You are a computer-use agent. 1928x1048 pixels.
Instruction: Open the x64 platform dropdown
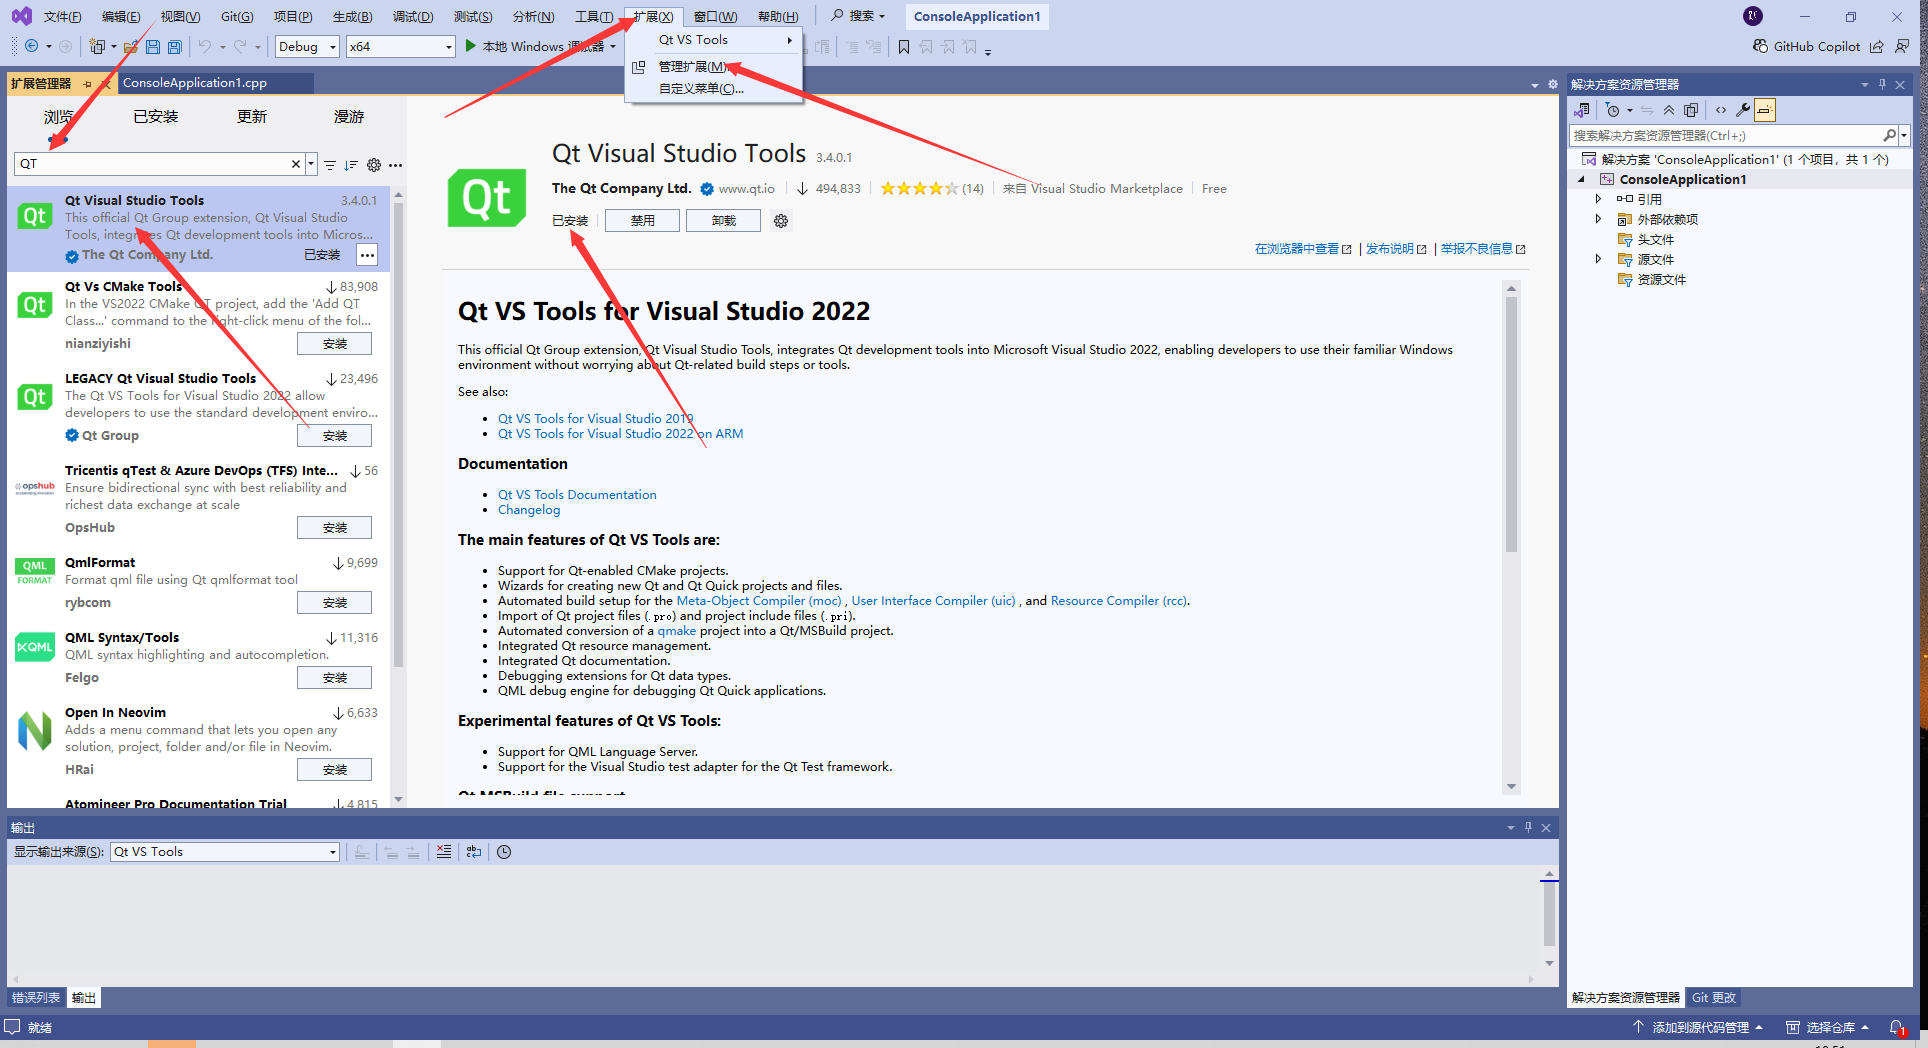[x=401, y=46]
